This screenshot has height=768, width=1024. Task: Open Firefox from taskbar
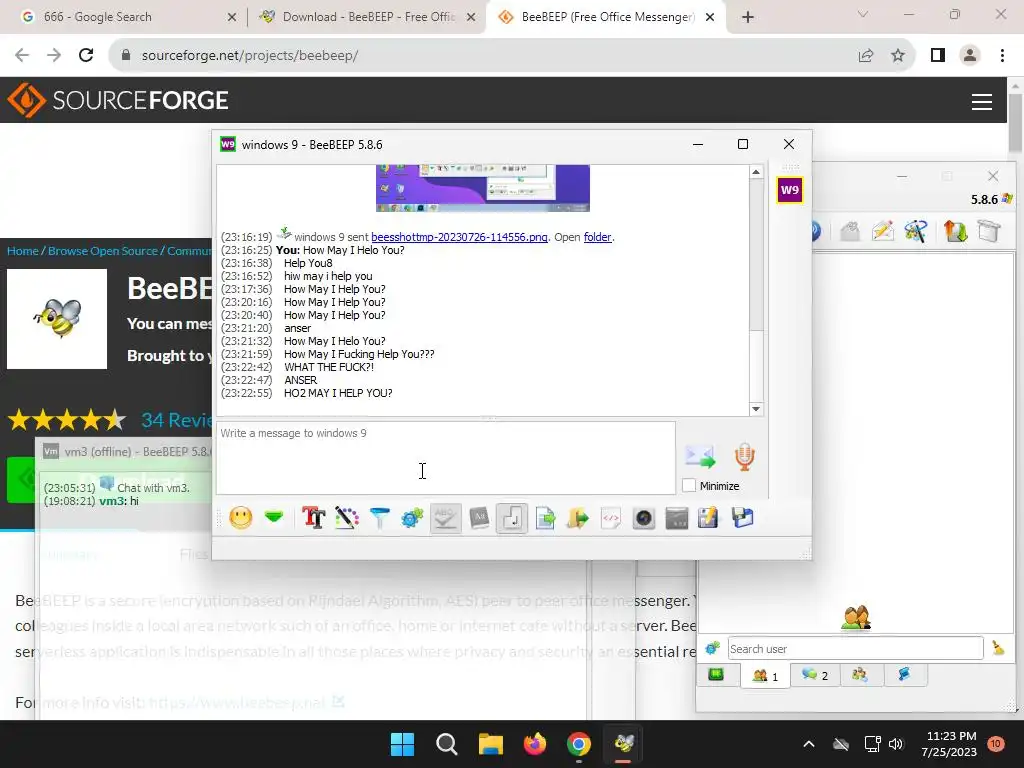click(x=535, y=744)
